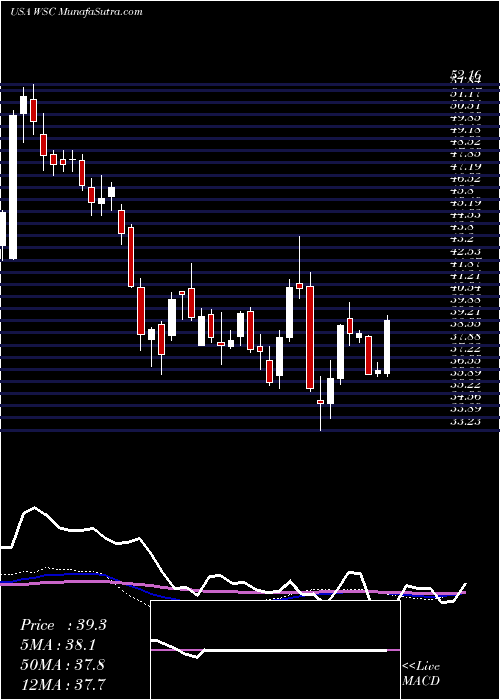This screenshot has height=700, width=500.
Task: Click the 45.19 price axis label
Action: tap(466, 203)
